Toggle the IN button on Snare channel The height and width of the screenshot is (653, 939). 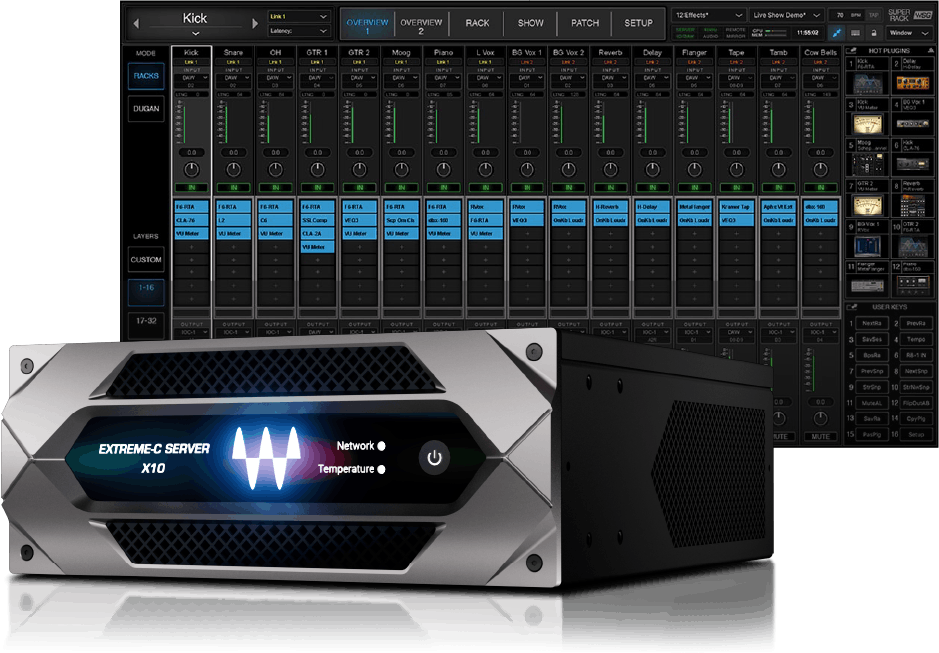coord(233,187)
